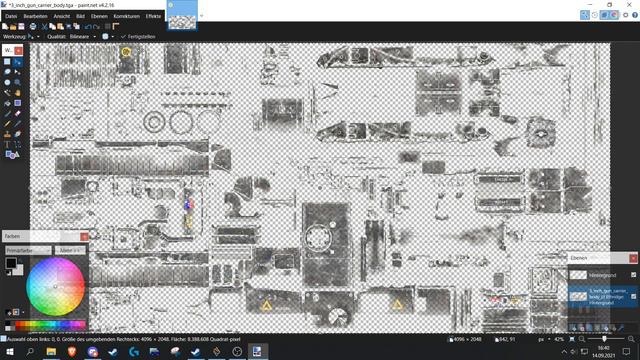The width and height of the screenshot is (640, 360).
Task: Click the Cut scissors icon
Action: click(x=44, y=27)
